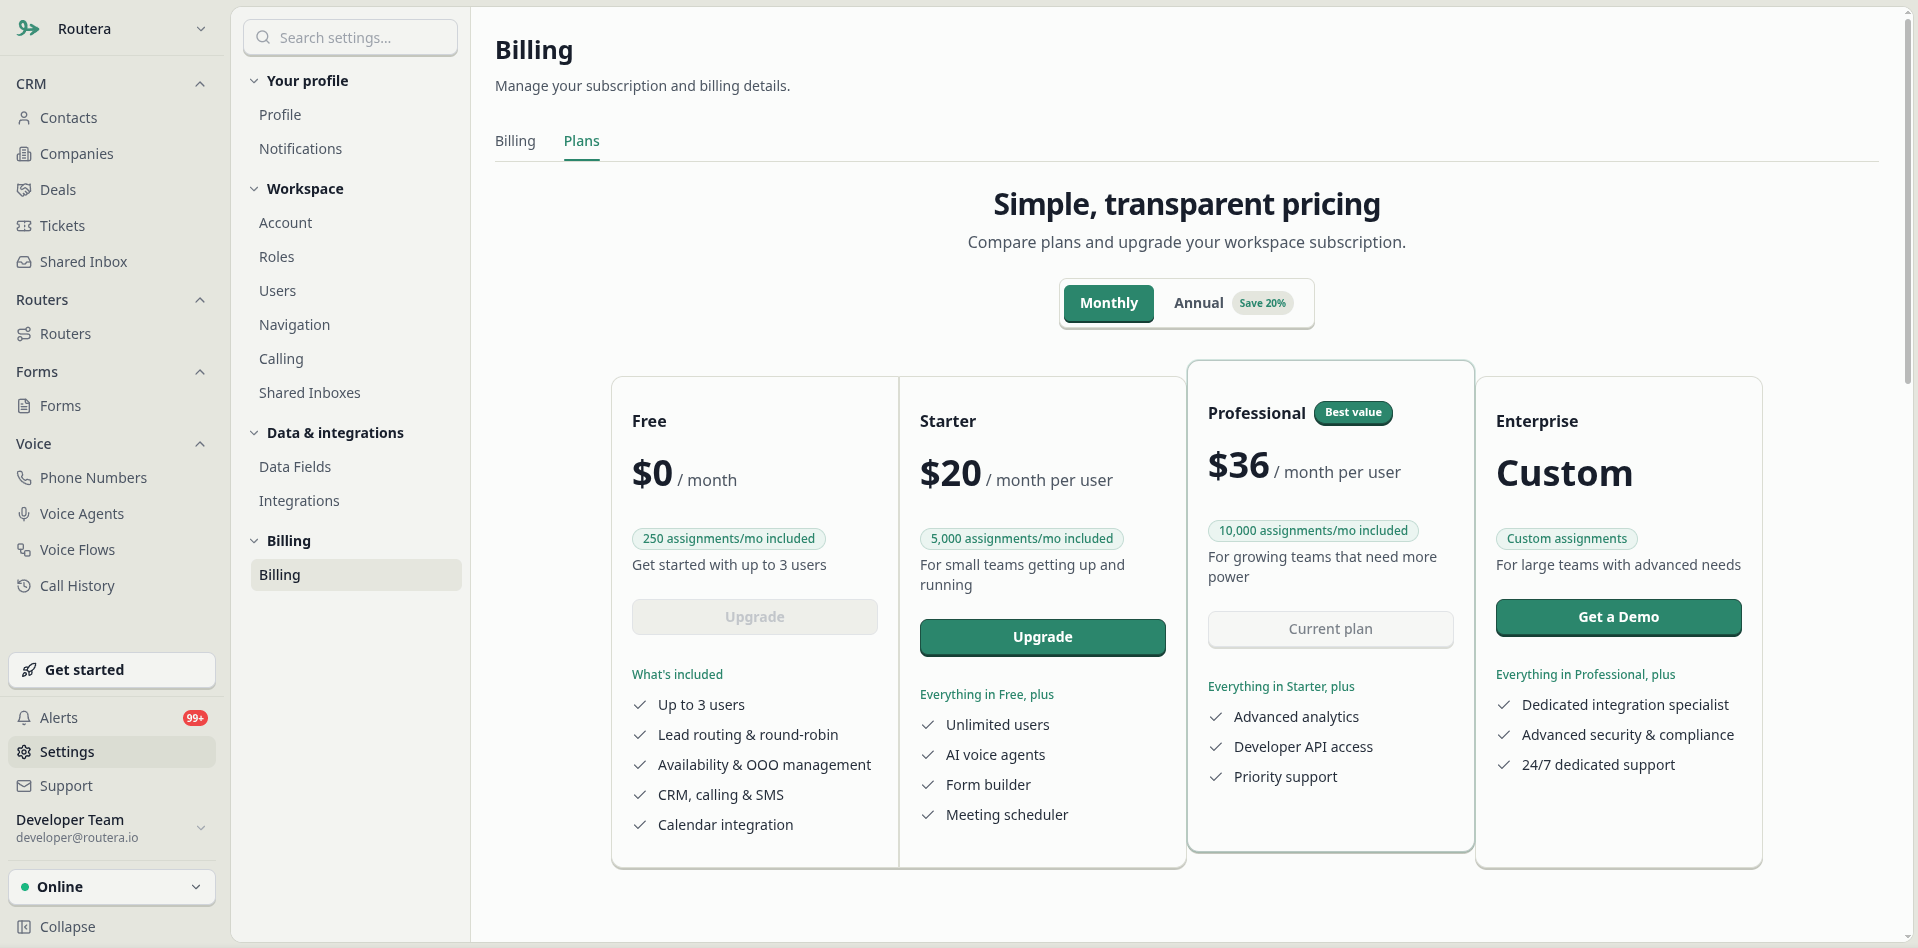Image resolution: width=1918 pixels, height=948 pixels.
Task: Click the Save 20% badge
Action: point(1263,303)
